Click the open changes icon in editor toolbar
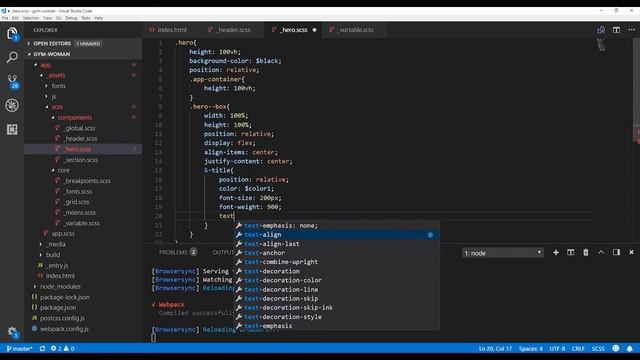Screen dimensions: 640x360 tap(601, 30)
